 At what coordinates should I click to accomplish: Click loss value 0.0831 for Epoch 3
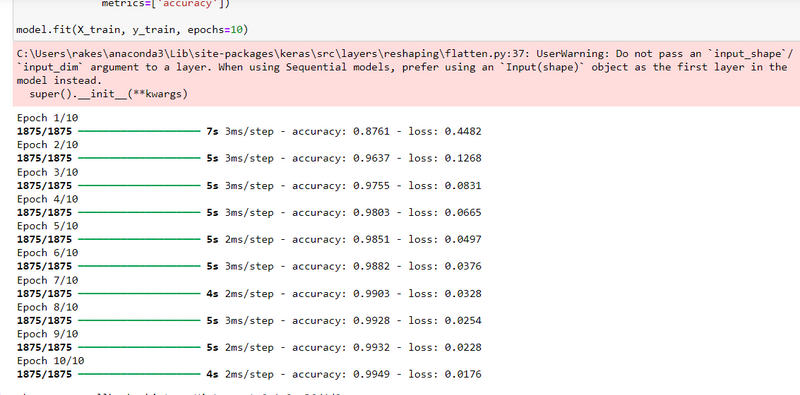[x=463, y=185]
